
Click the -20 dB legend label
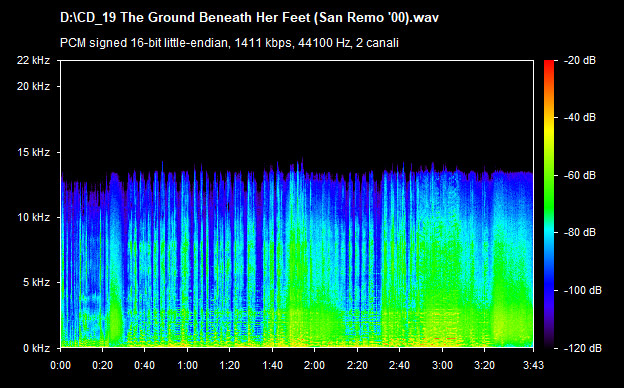[x=580, y=60]
